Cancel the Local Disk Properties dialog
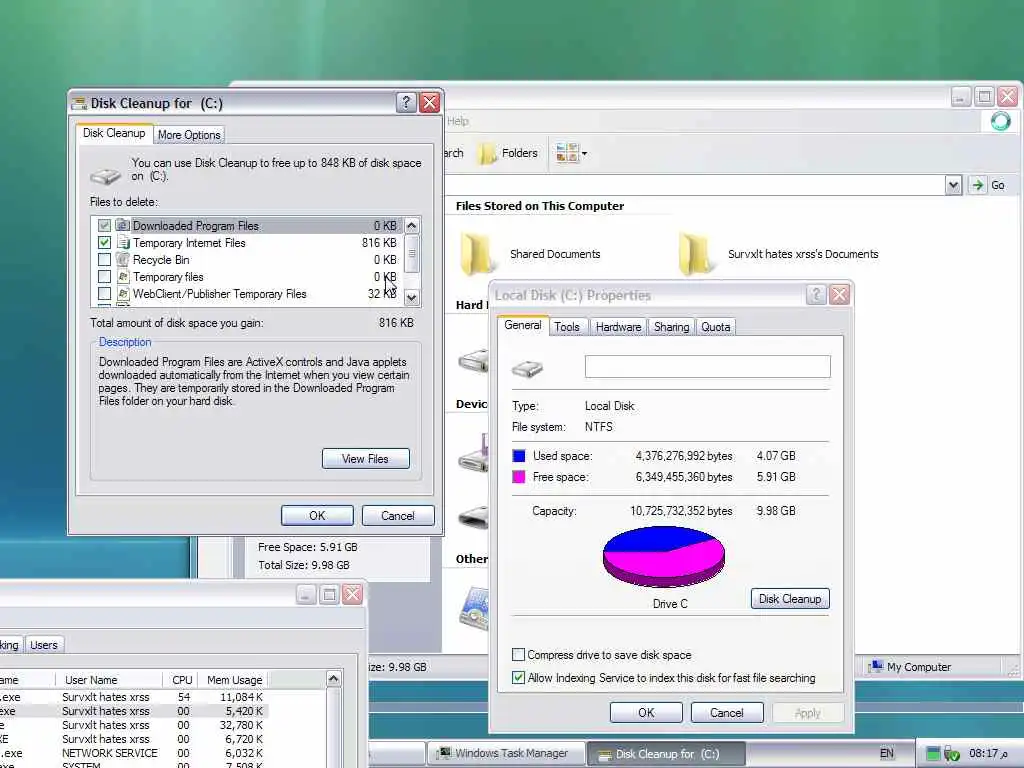This screenshot has width=1024, height=768. tap(727, 712)
